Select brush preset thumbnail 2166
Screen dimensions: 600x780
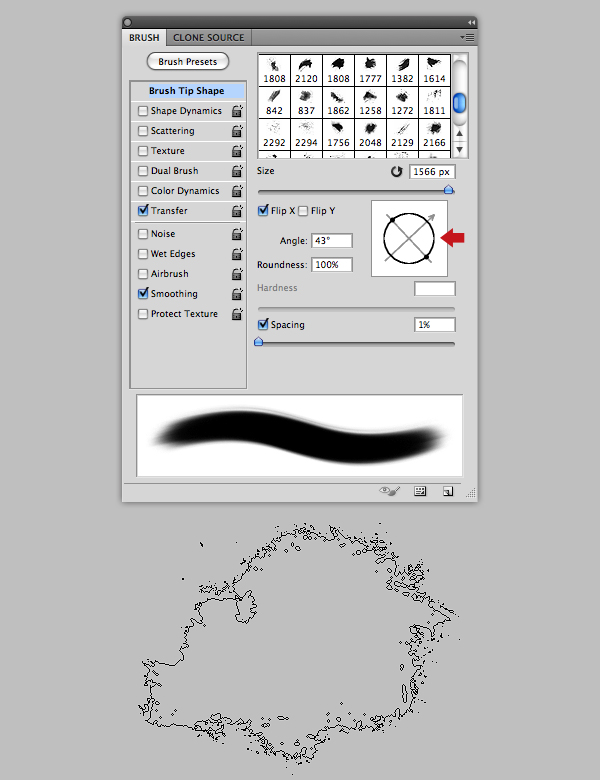pyautogui.click(x=434, y=134)
